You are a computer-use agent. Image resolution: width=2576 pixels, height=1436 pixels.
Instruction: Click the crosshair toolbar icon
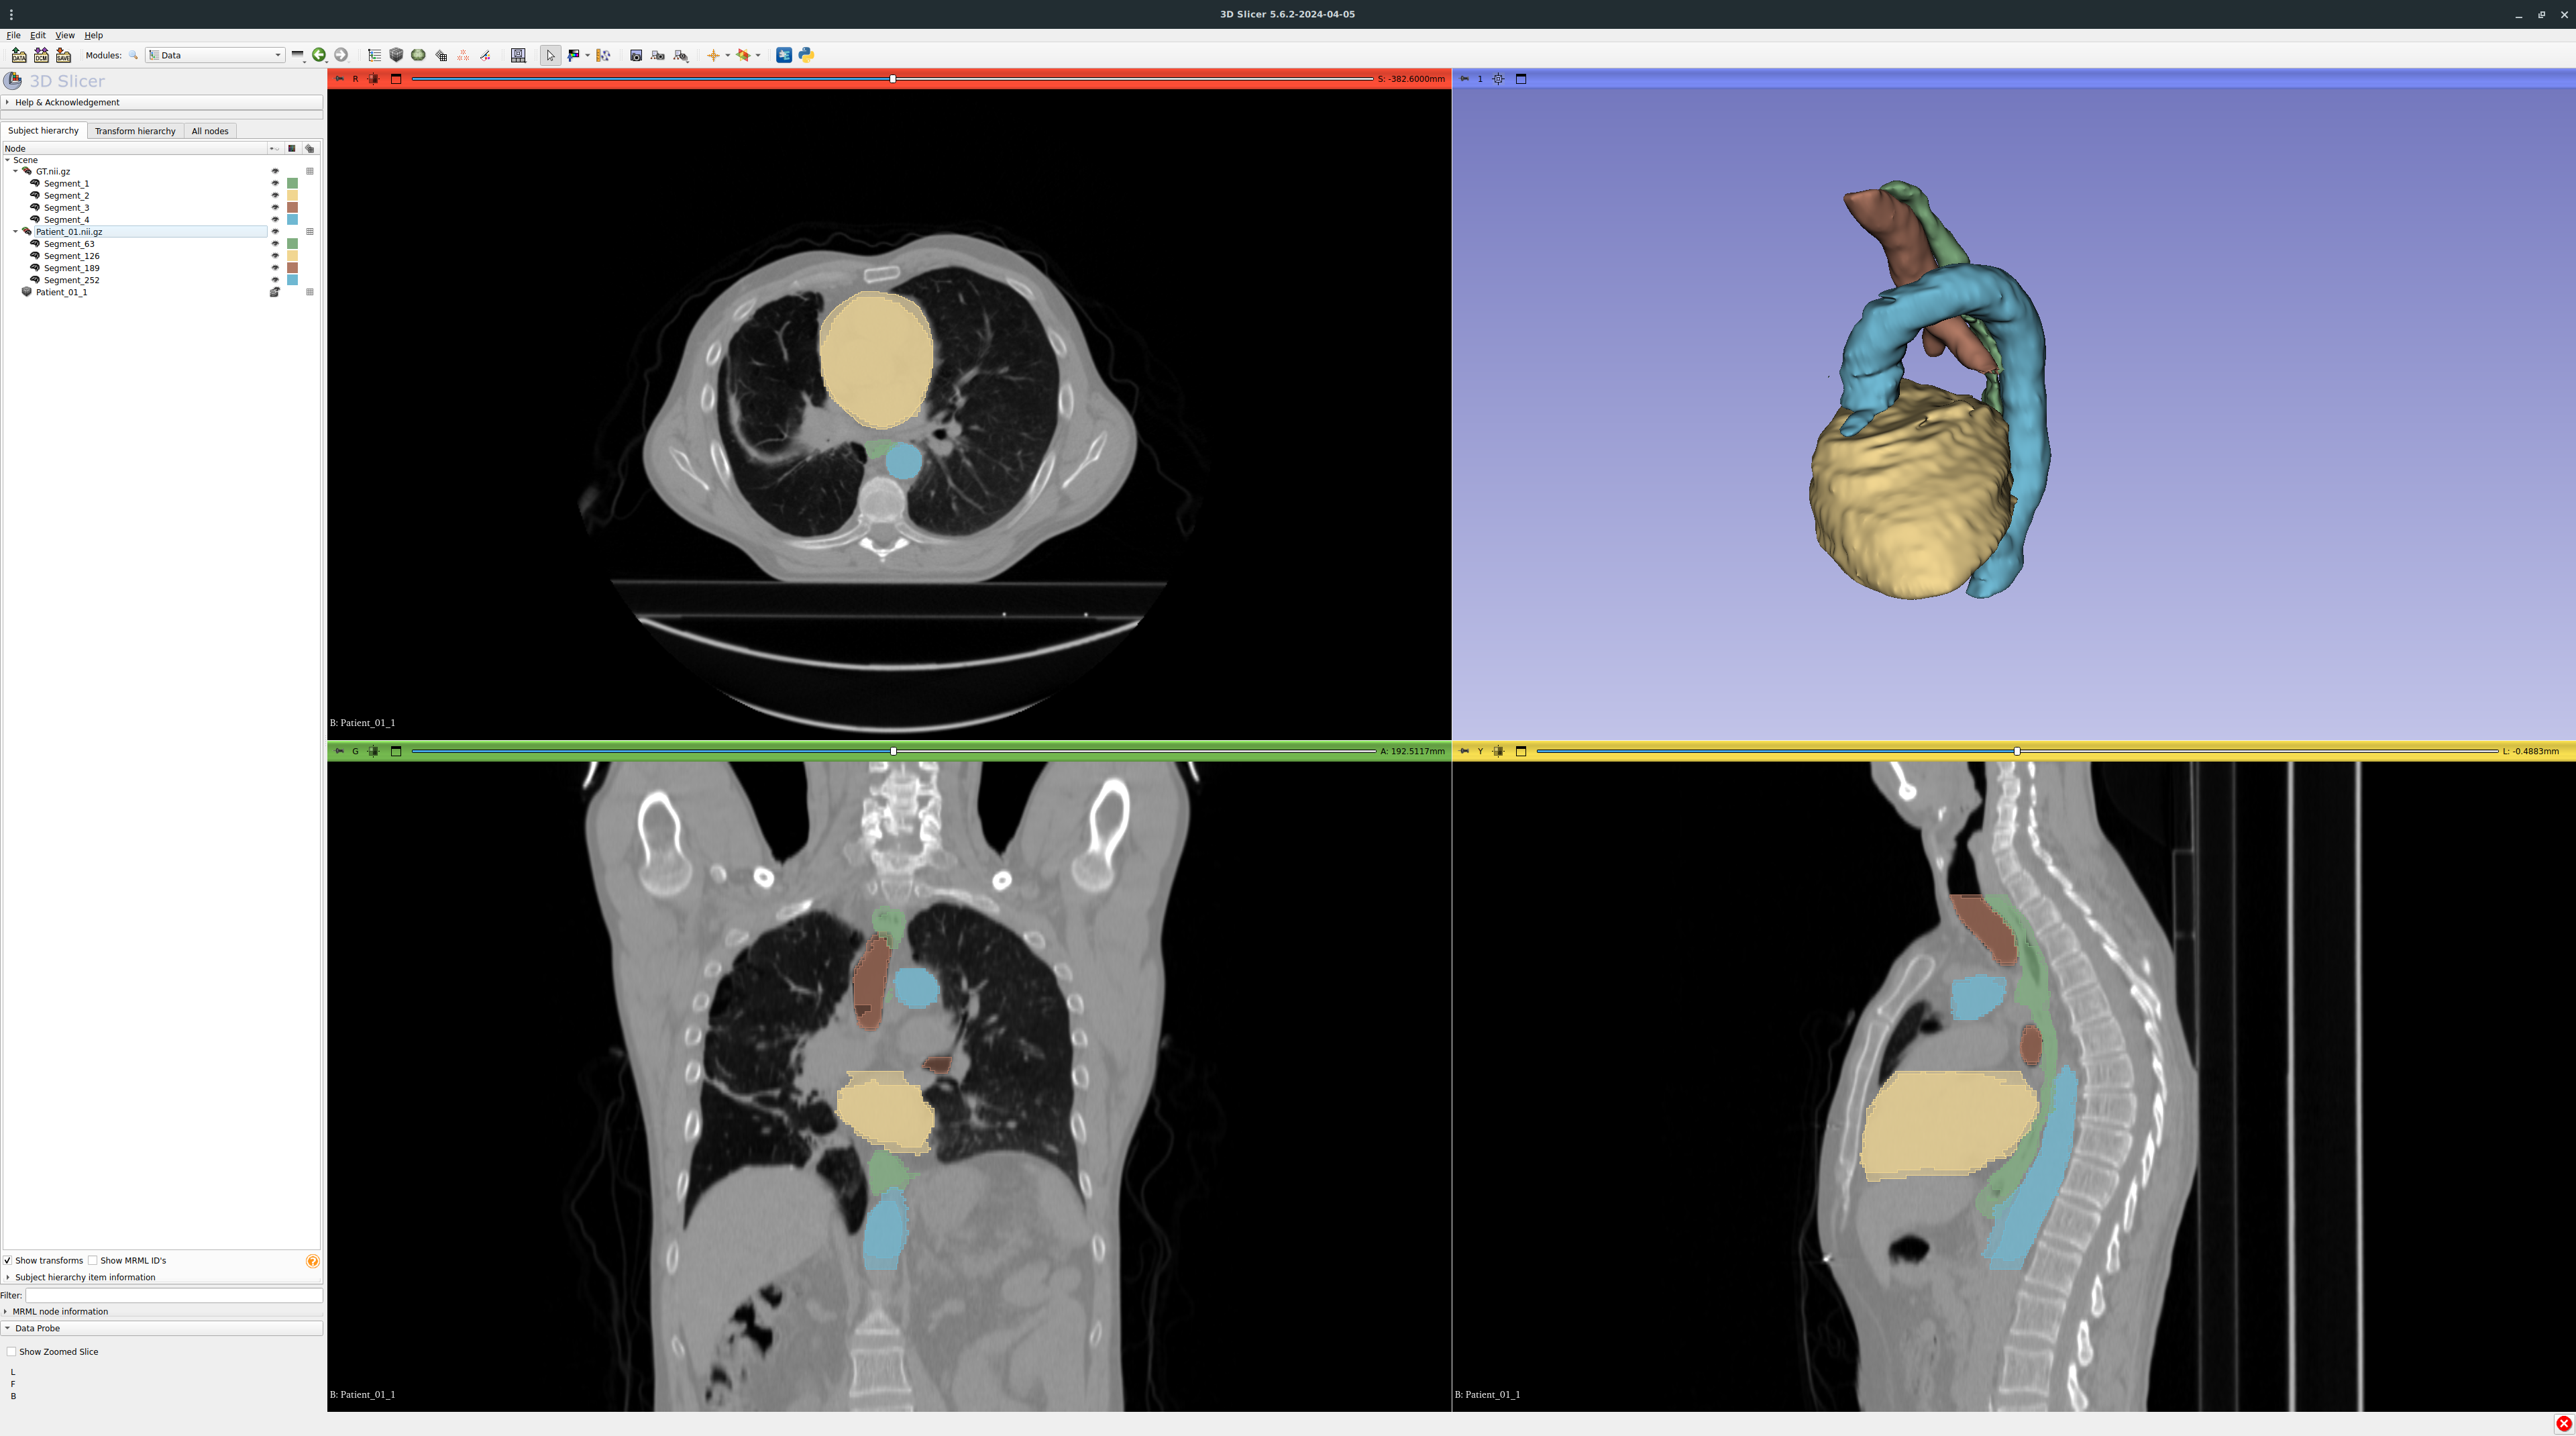(713, 55)
